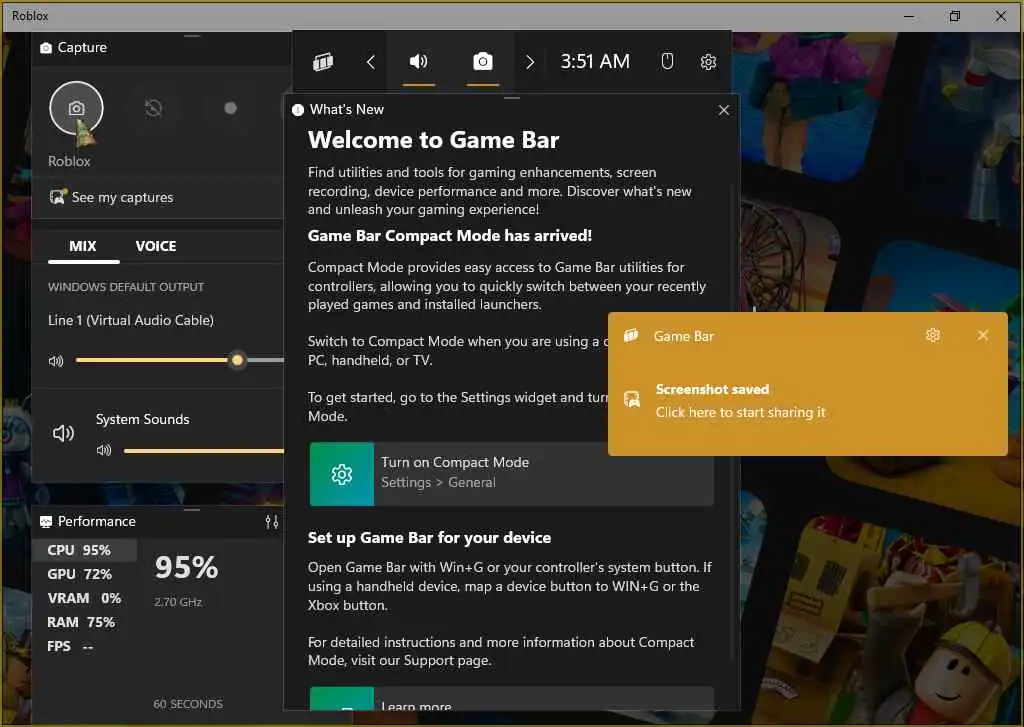Click the mouse click-through icon
Image resolution: width=1024 pixels, height=727 pixels.
pyautogui.click(x=667, y=62)
